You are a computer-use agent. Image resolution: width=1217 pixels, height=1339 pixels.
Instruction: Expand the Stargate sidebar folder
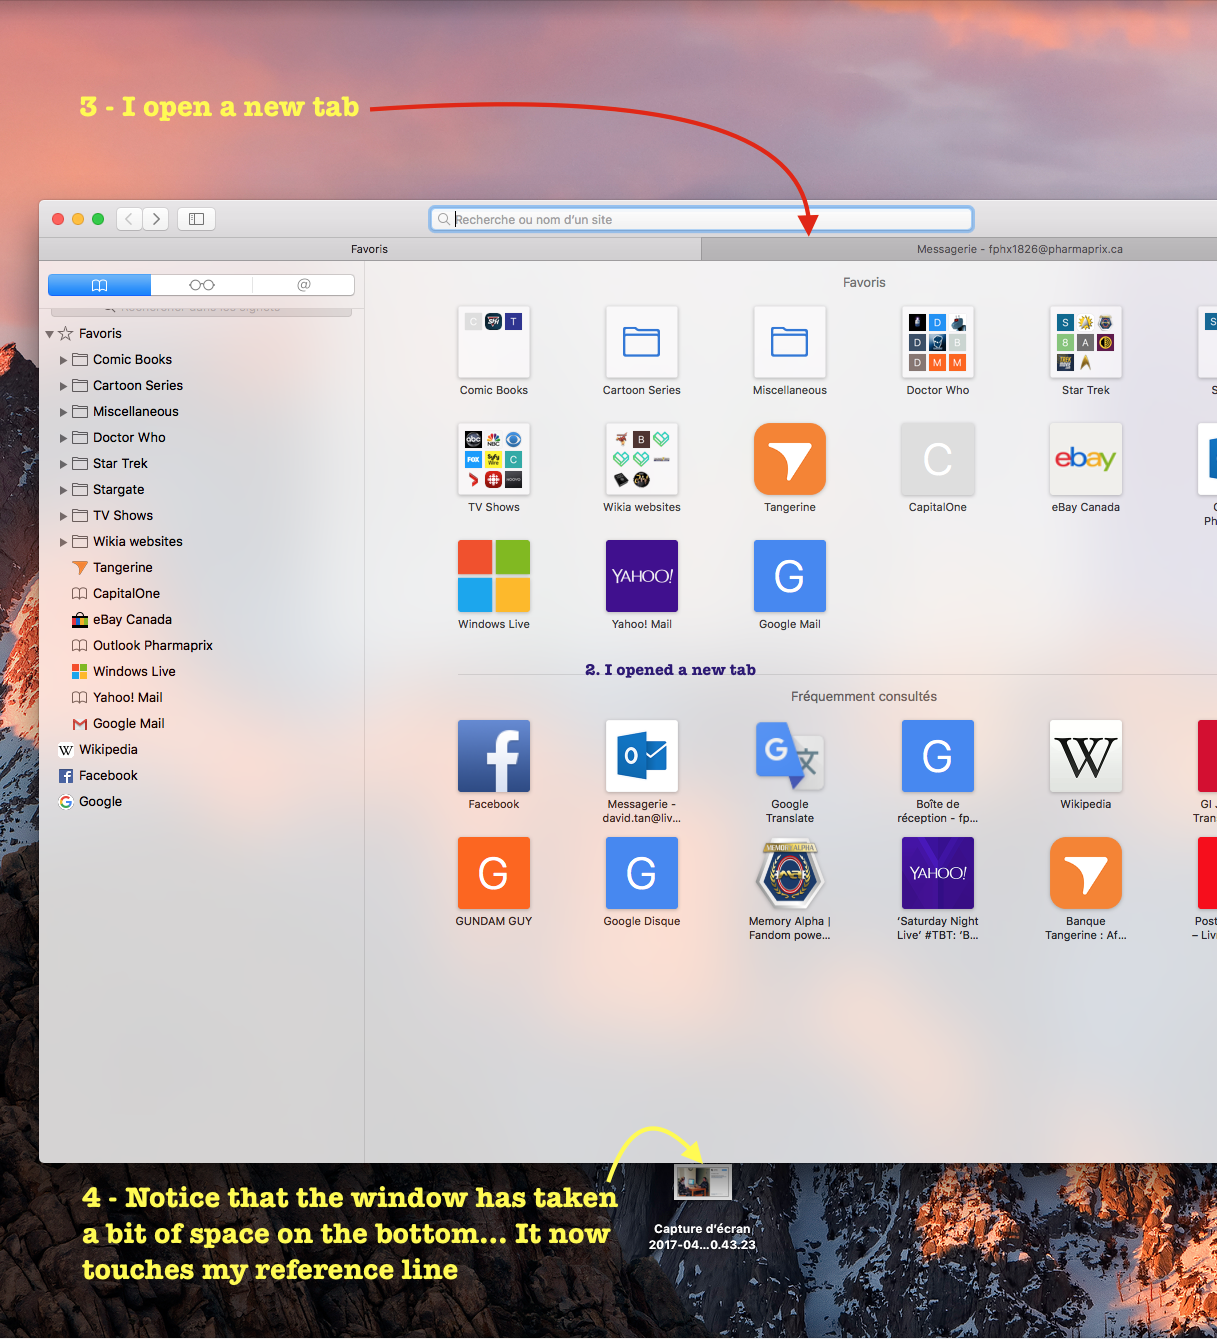pyautogui.click(x=64, y=490)
